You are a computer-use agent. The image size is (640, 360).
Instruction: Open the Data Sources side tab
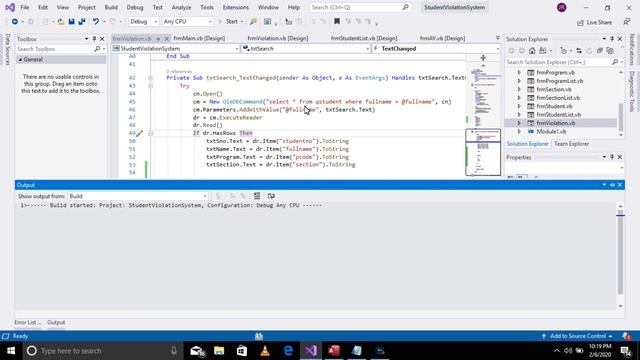pyautogui.click(x=7, y=49)
